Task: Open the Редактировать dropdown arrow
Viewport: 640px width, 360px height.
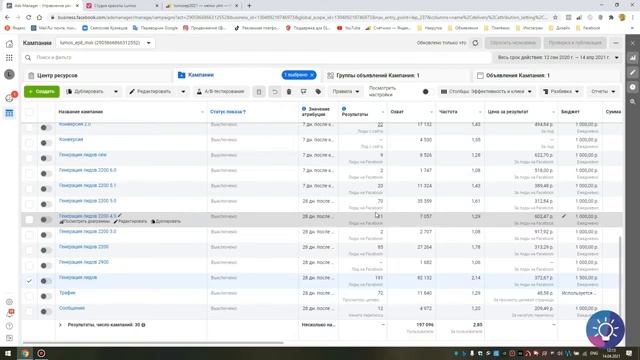Action: point(183,92)
